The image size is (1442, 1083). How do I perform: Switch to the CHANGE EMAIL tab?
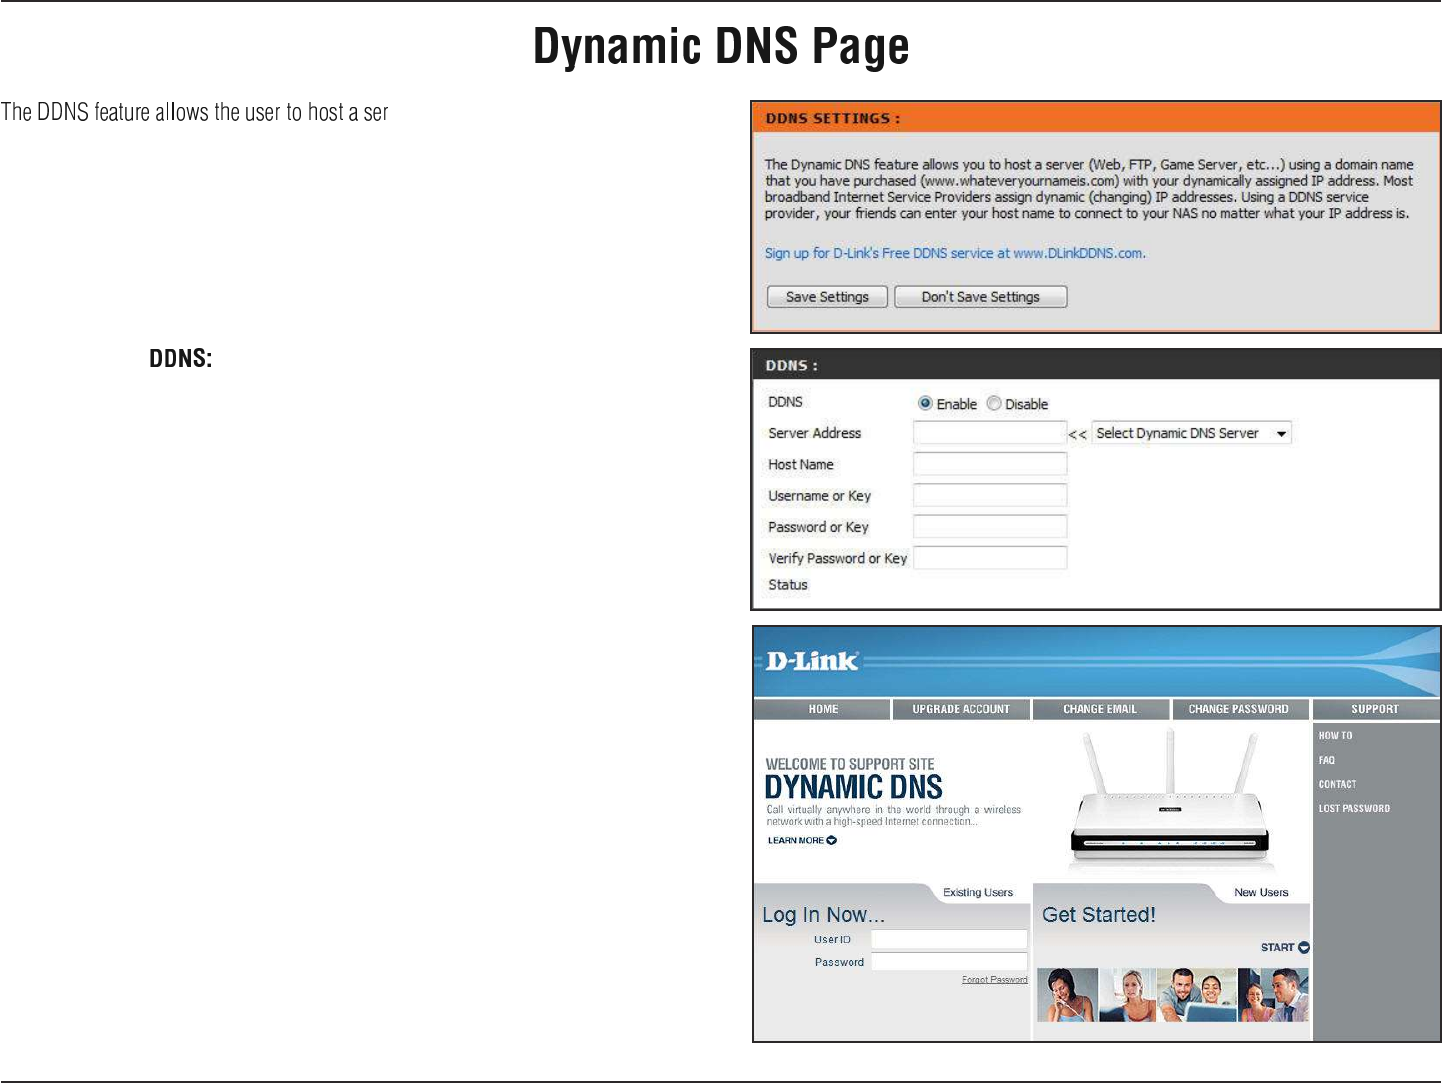(1100, 709)
